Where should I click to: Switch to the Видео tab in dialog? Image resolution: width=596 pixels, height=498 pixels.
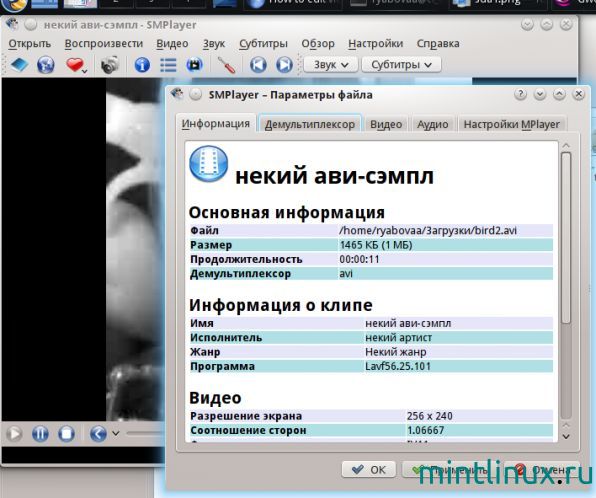[x=386, y=124]
